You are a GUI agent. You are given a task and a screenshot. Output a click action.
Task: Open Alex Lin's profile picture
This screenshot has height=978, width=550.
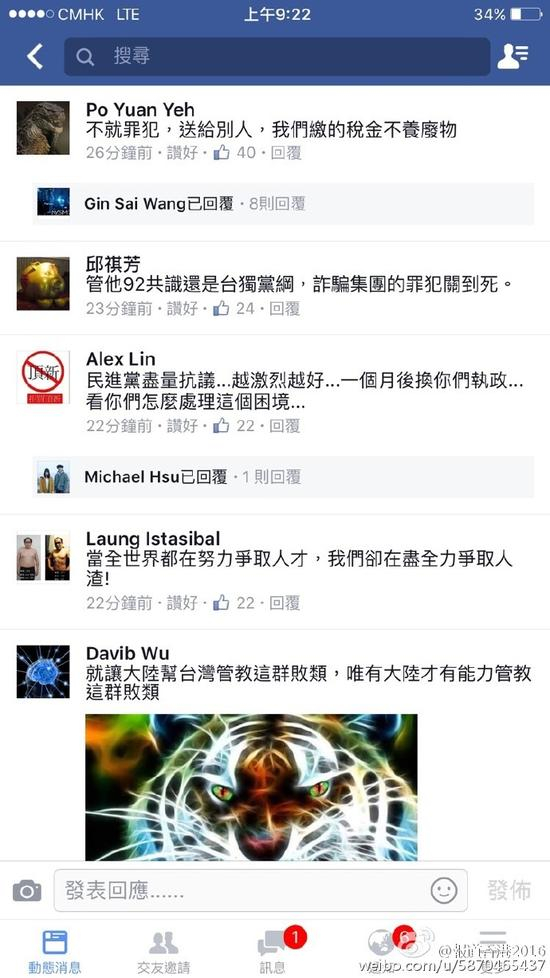43,377
